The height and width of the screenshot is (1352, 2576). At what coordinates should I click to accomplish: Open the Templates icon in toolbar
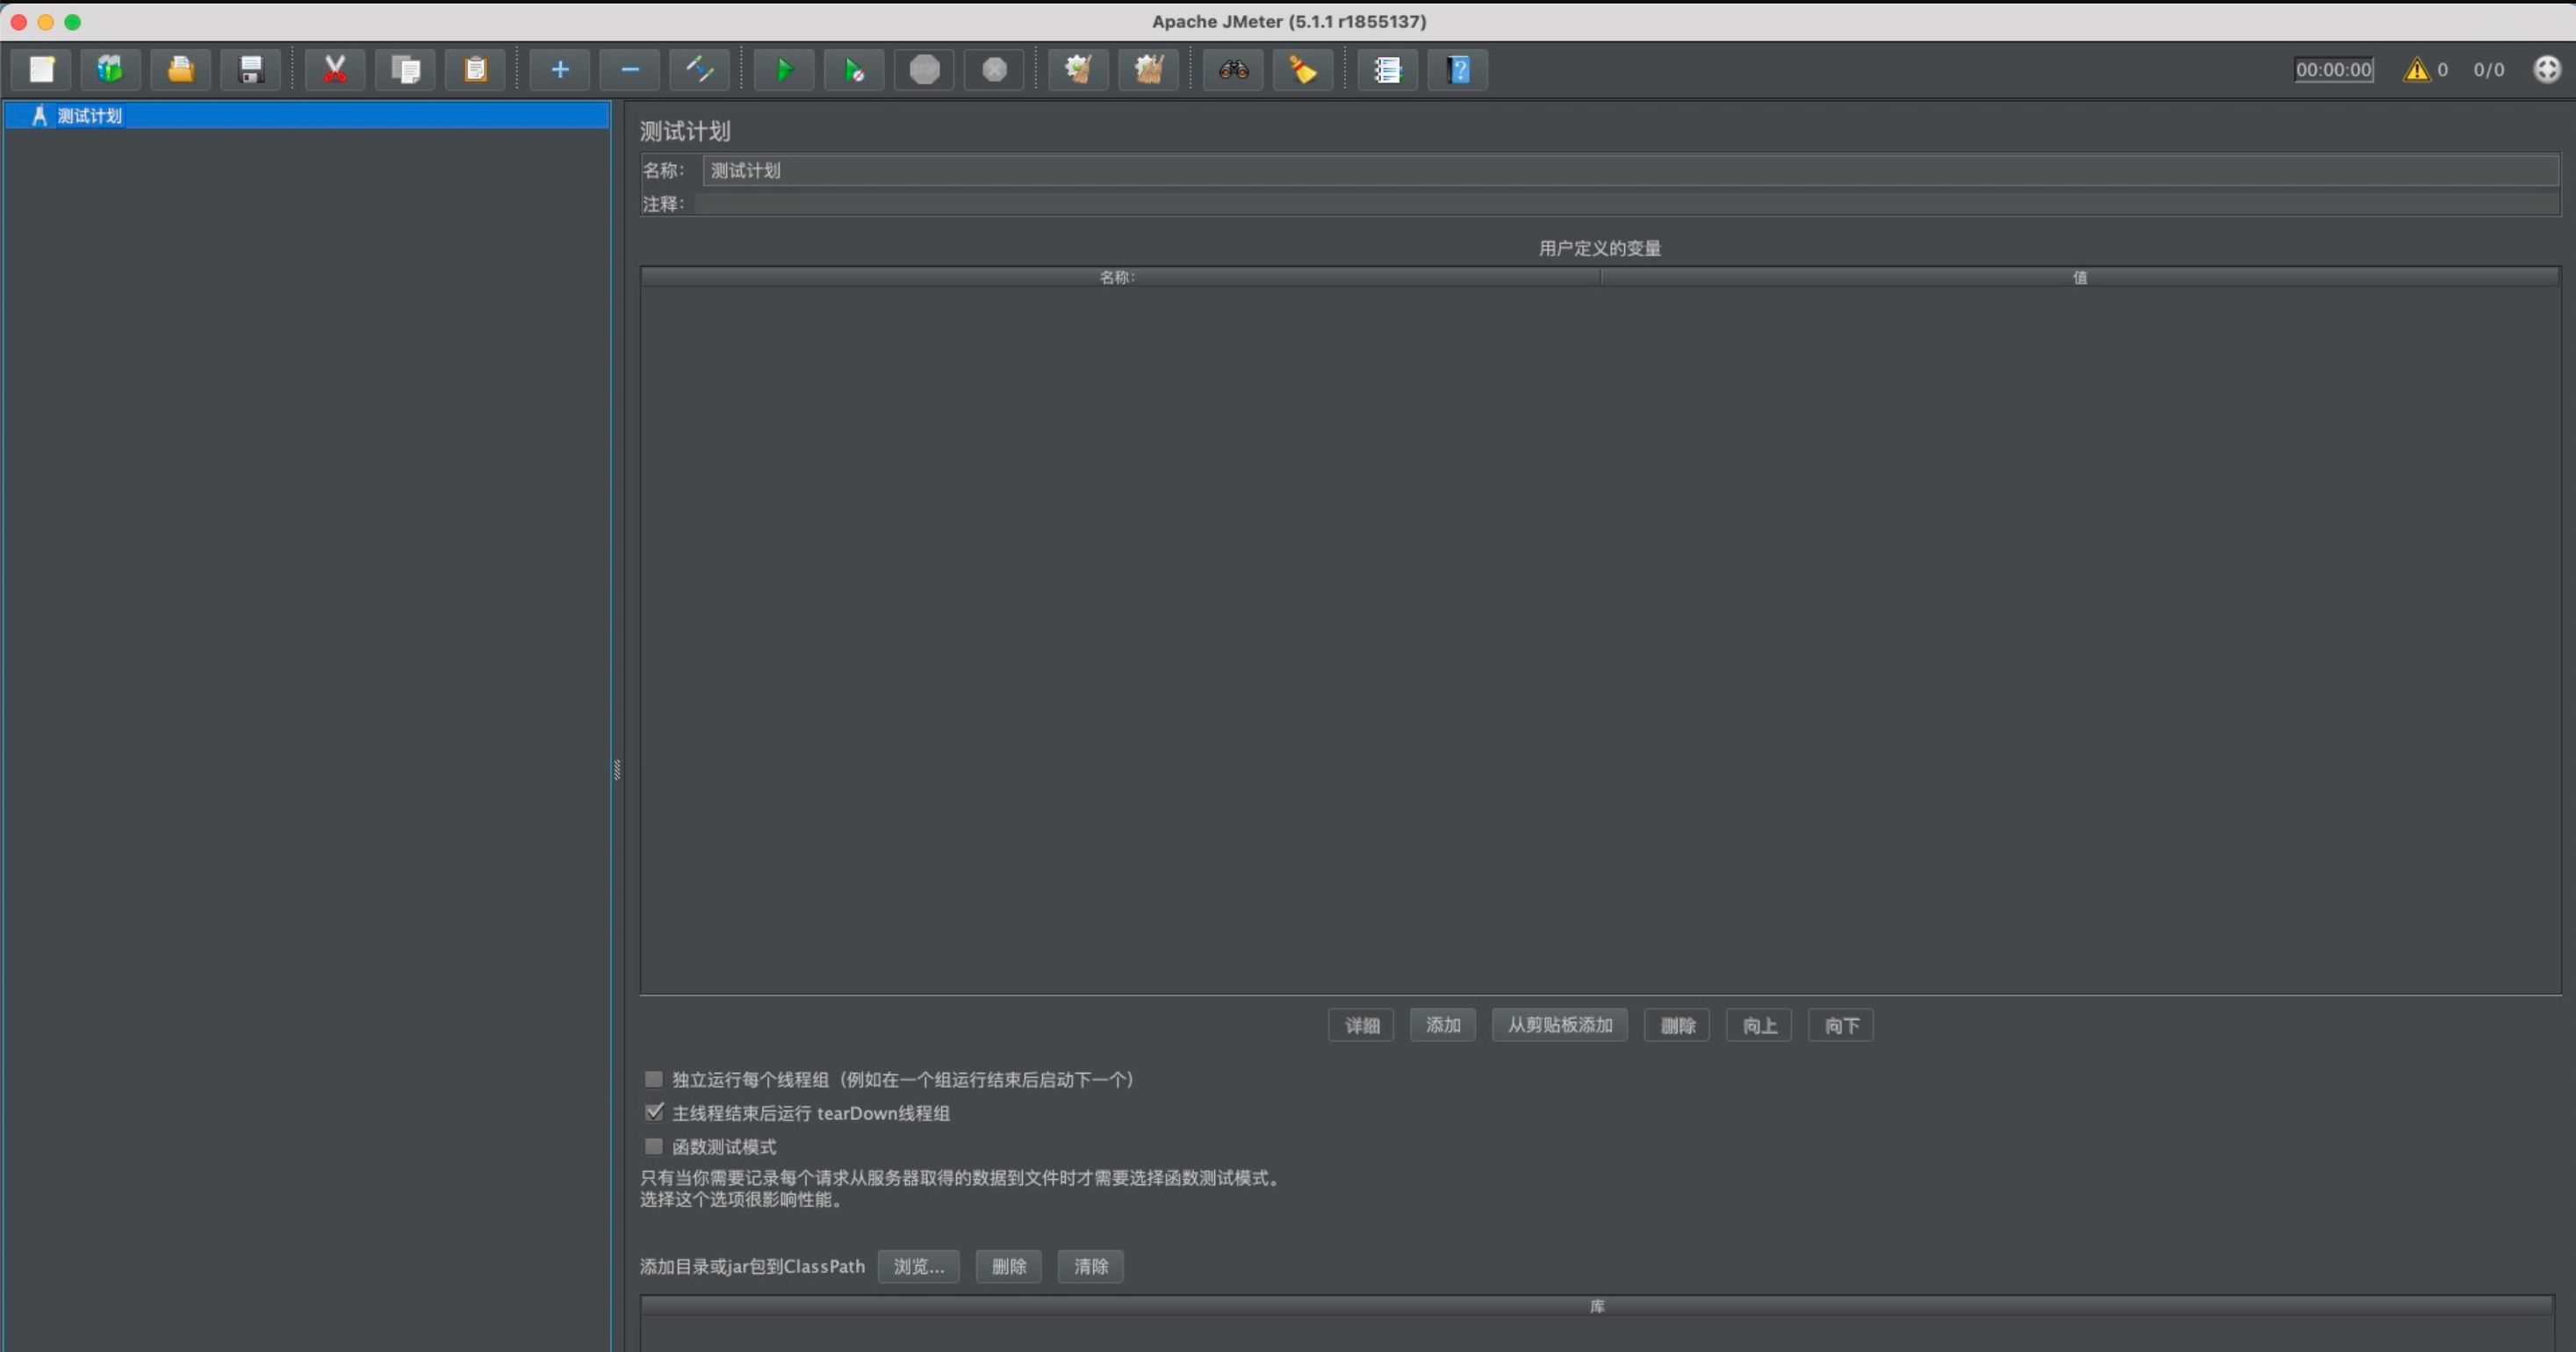(110, 70)
